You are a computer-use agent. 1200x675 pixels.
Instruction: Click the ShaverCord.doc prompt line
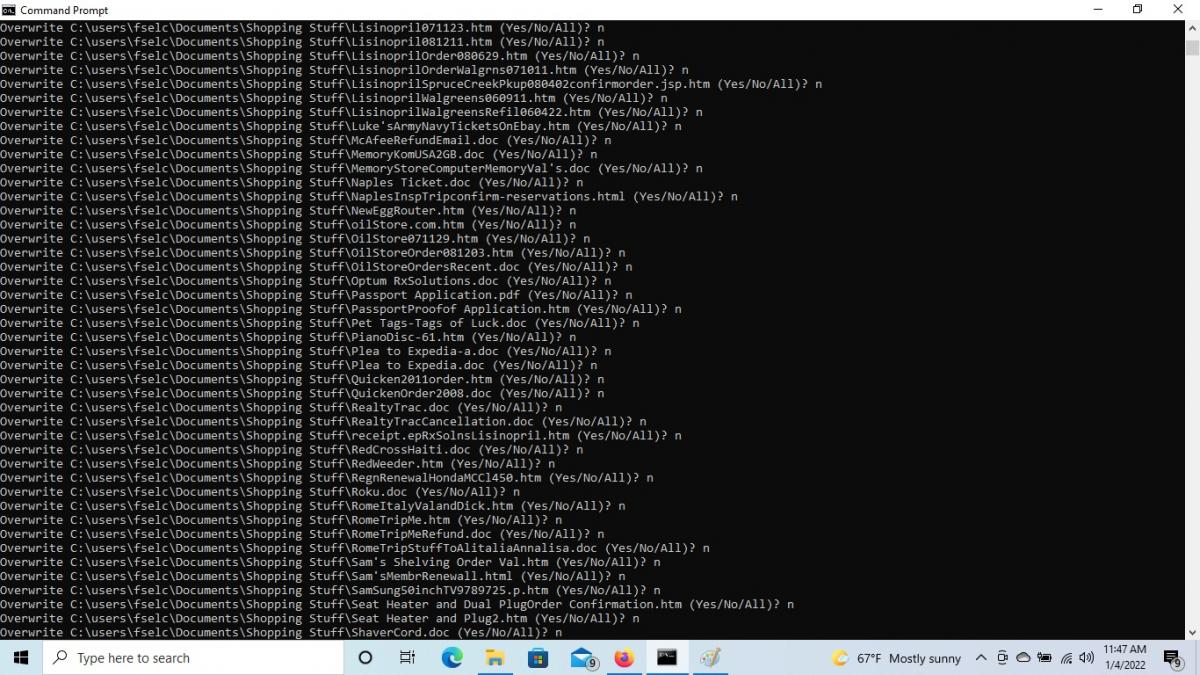pos(281,631)
